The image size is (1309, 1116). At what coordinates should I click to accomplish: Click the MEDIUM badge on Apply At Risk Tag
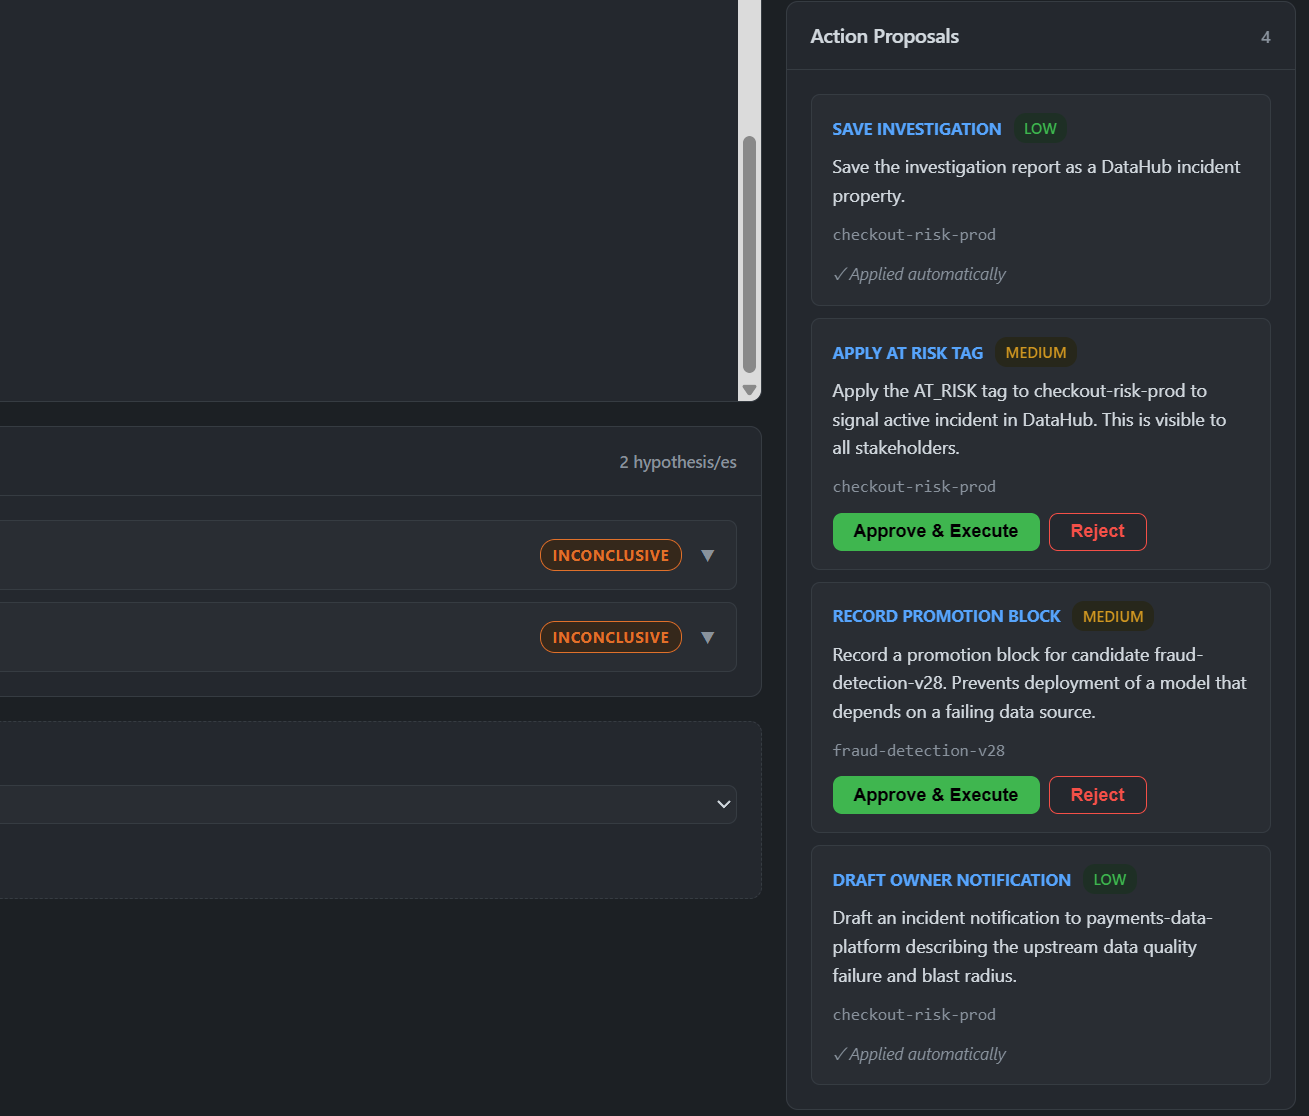1036,353
